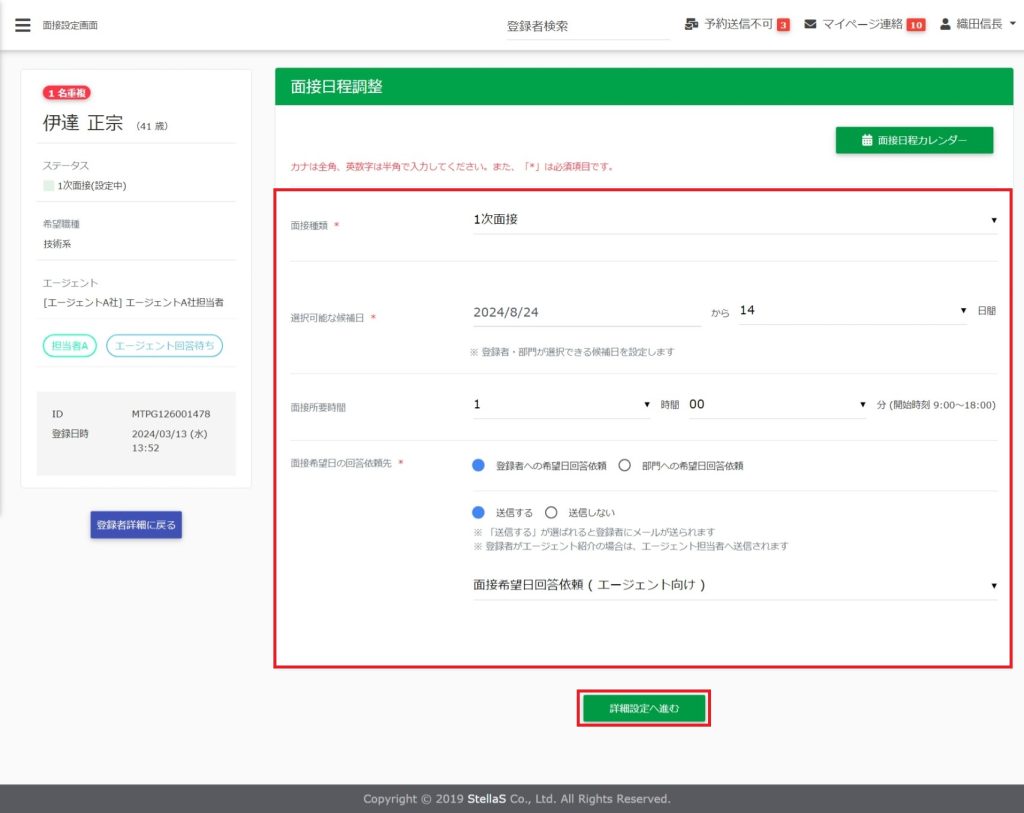Screen dimensions: 1024x813
Task: Expand the 14 日間 duration dropdown
Action: point(853,311)
